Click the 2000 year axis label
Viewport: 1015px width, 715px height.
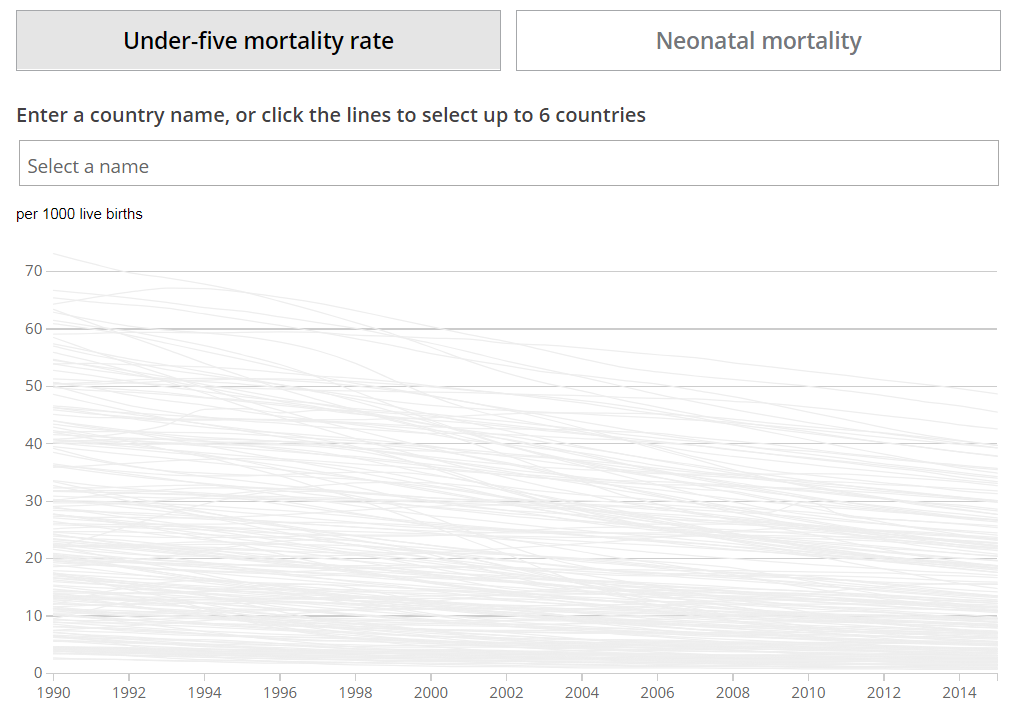(x=431, y=692)
